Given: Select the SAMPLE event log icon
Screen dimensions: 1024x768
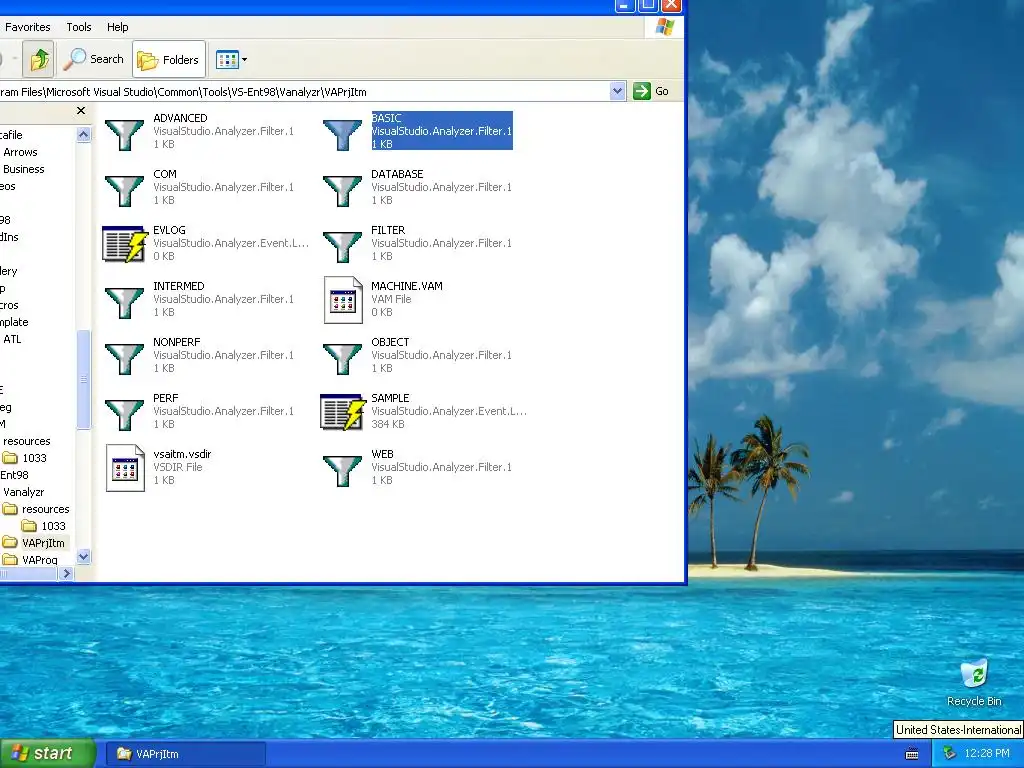Looking at the screenshot, I should click(343, 412).
